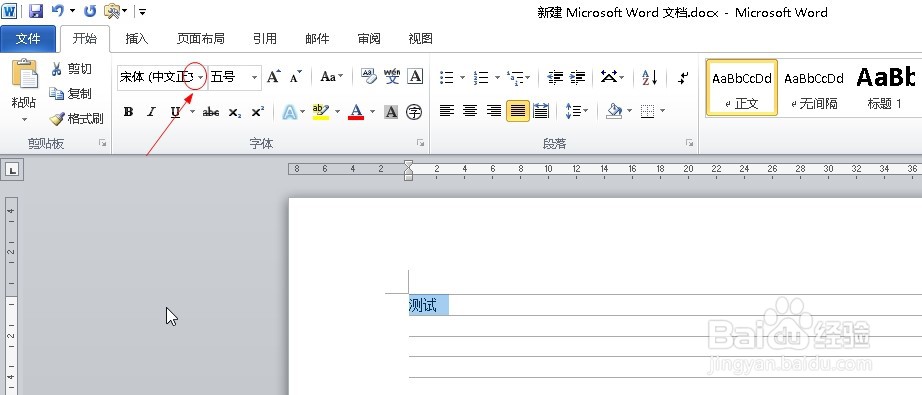The height and width of the screenshot is (395, 922).
Task: Click Format Painter (格式刷) button
Action: tap(76, 119)
